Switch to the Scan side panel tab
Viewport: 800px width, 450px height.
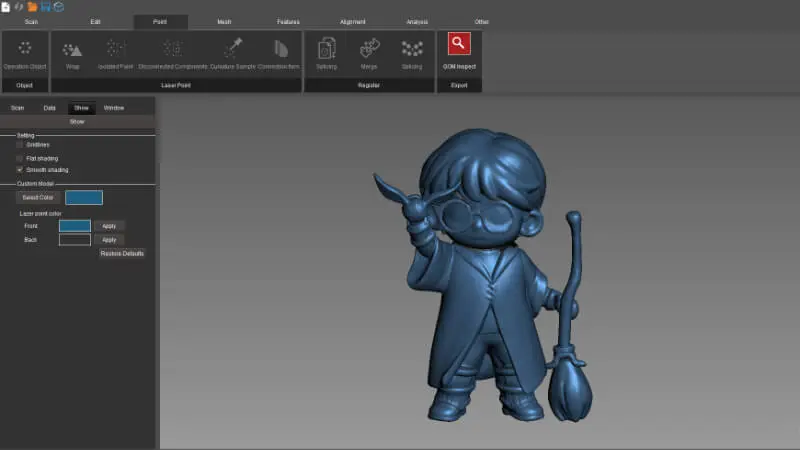pyautogui.click(x=17, y=108)
